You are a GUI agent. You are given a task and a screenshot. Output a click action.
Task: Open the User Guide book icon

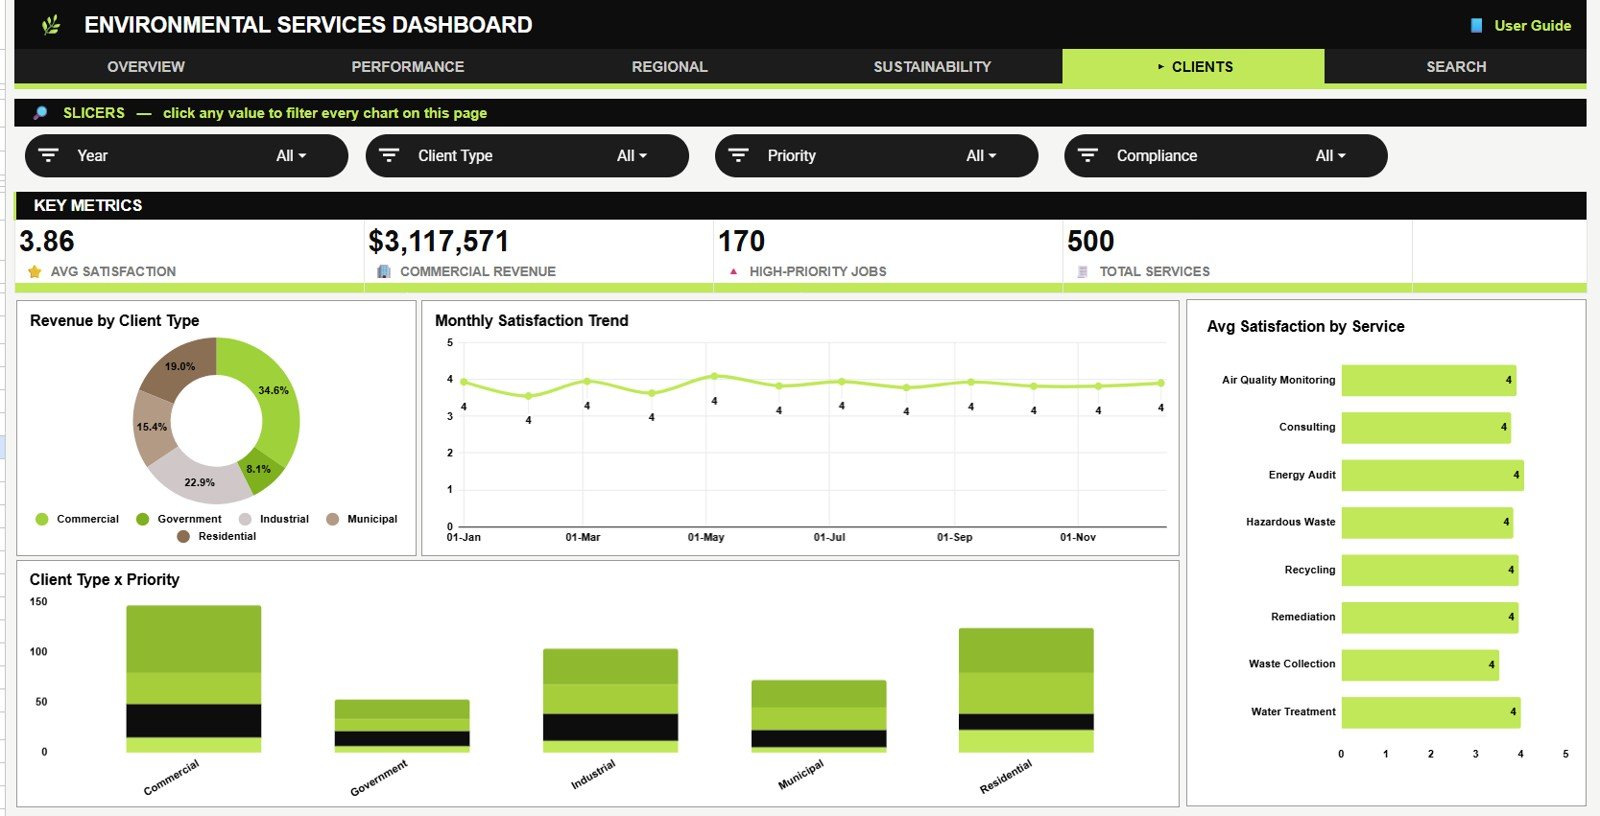(x=1476, y=26)
